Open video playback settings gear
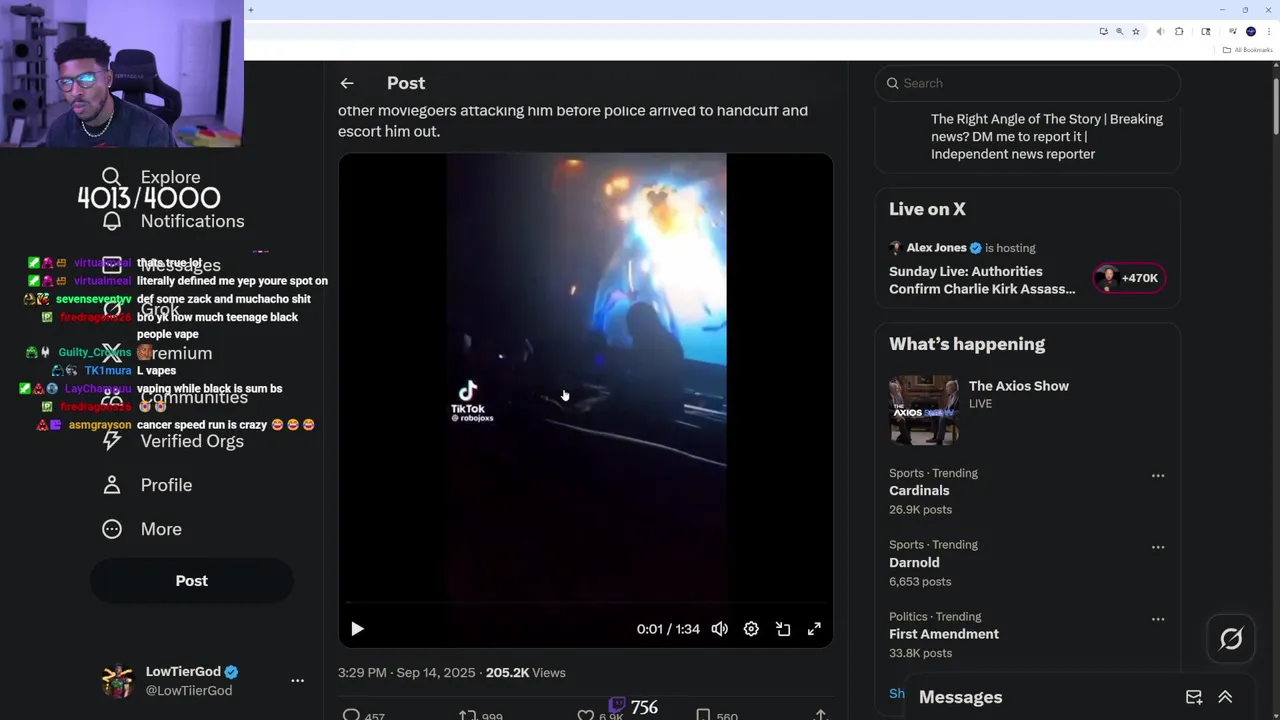The image size is (1280, 720). pyautogui.click(x=751, y=629)
